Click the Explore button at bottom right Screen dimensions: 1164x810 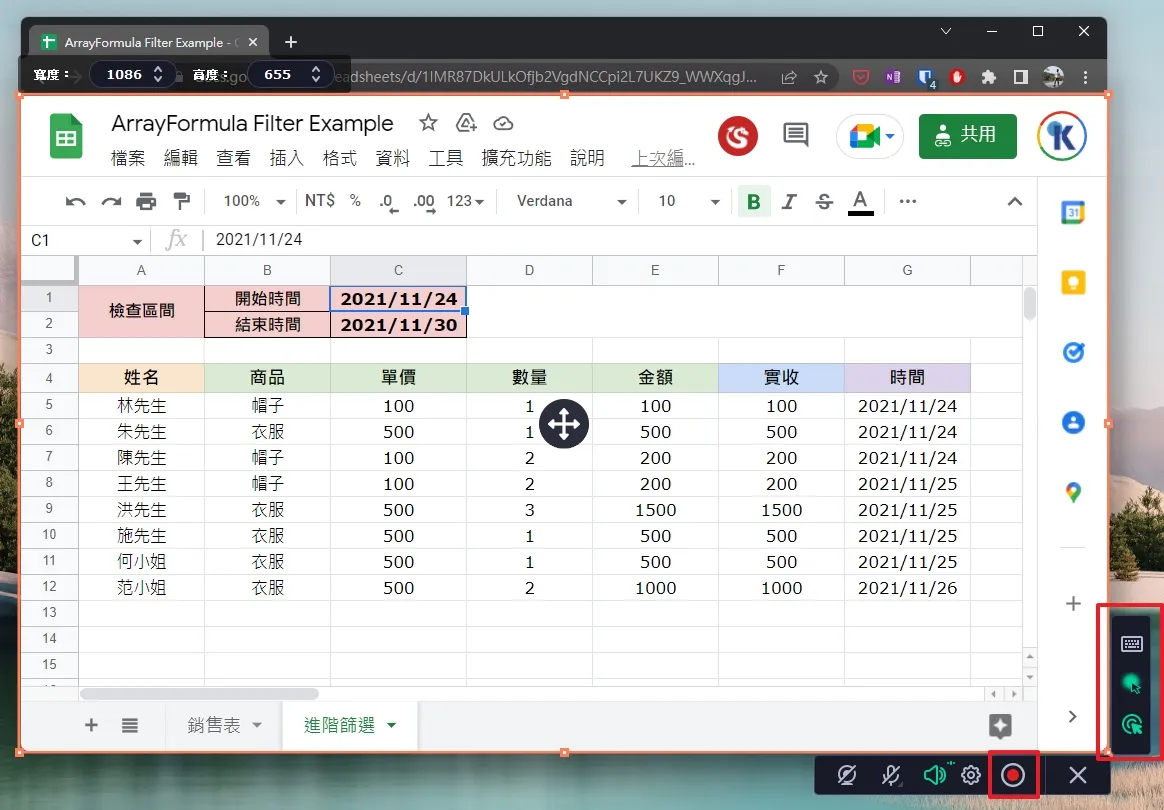[x=1000, y=725]
